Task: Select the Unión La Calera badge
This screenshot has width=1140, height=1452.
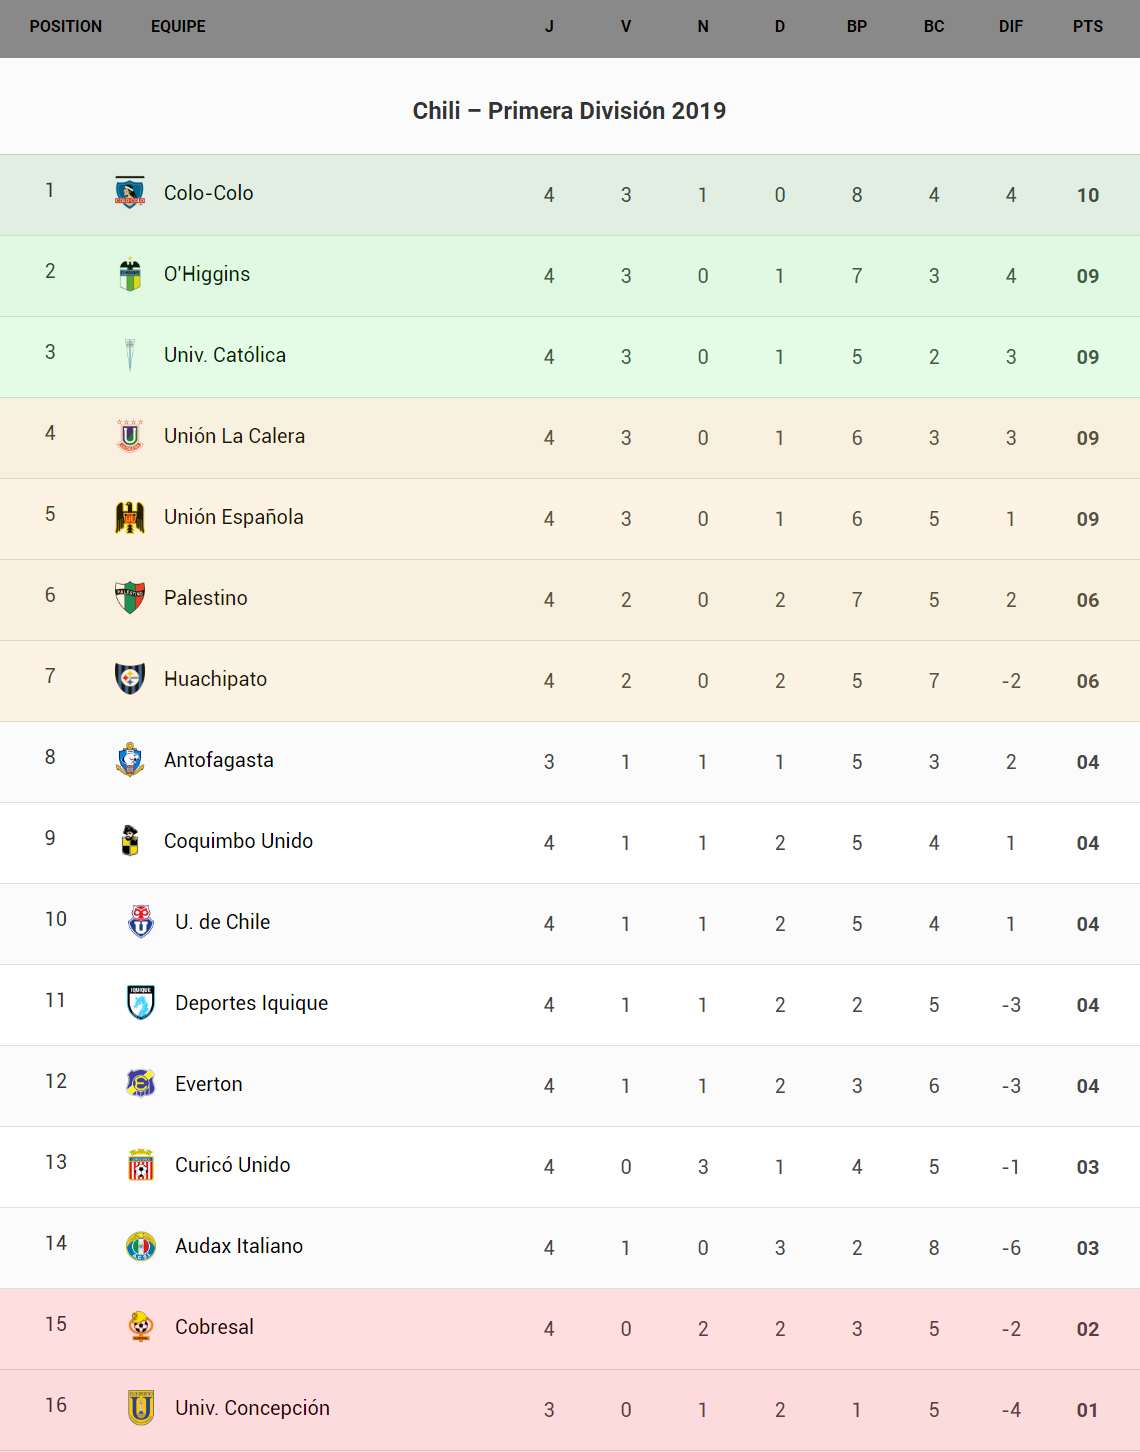Action: pos(130,436)
